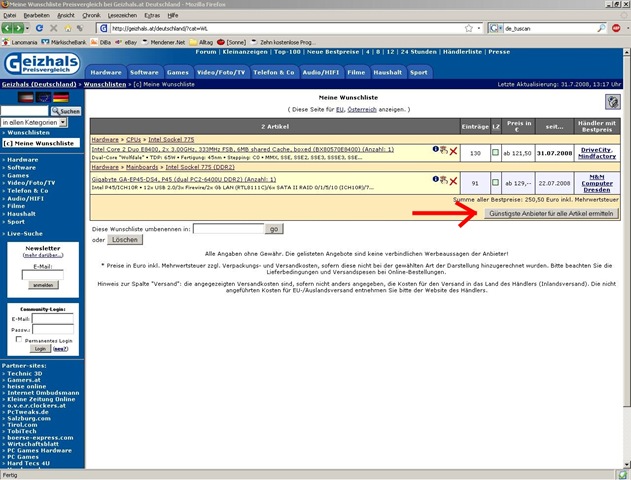The width and height of the screenshot is (631, 480).
Task: Switch to the Haushalt tab
Action: (388, 72)
